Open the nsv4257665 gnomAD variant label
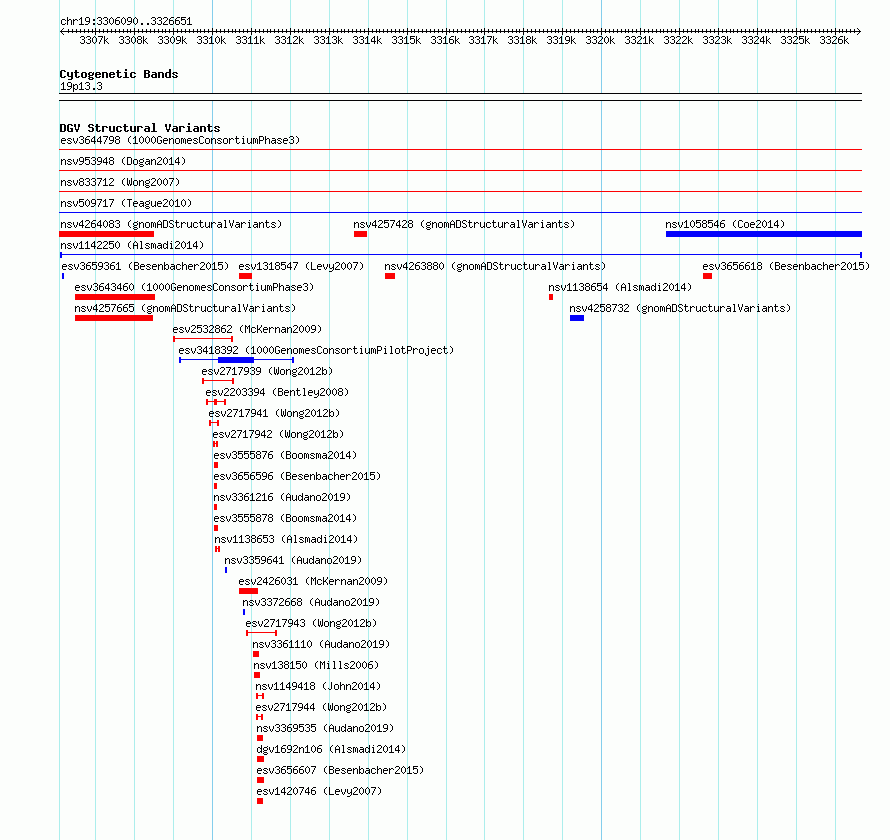The width and height of the screenshot is (890, 840). (185, 308)
